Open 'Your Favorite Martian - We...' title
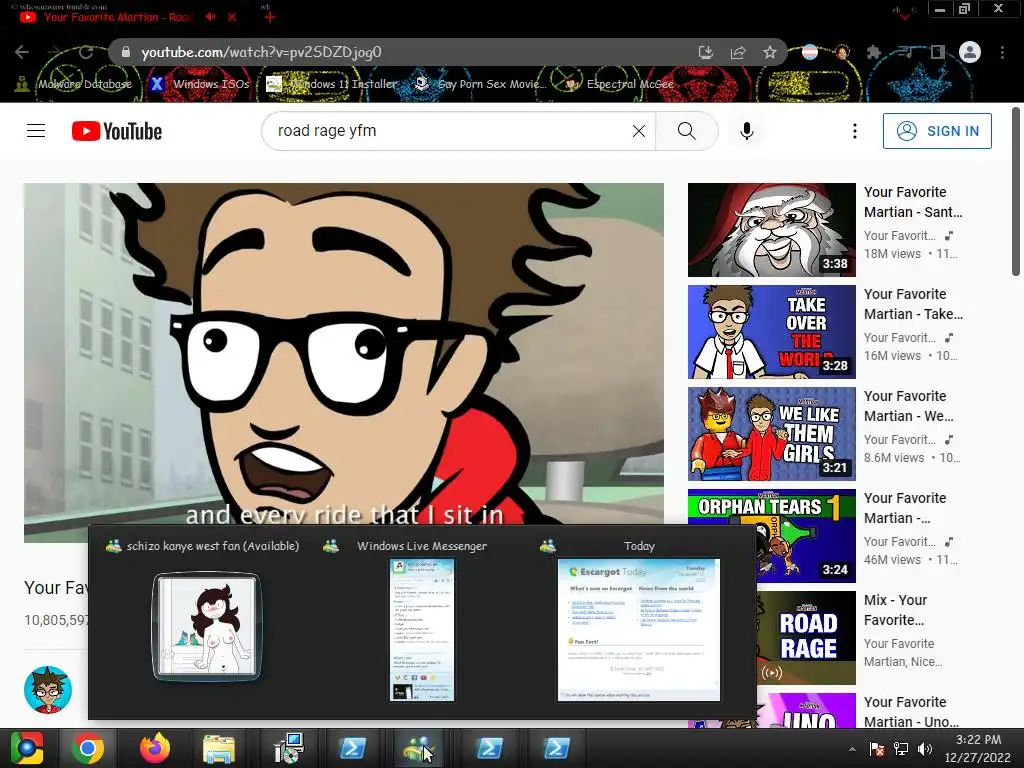The height and width of the screenshot is (768, 1024). [x=908, y=406]
